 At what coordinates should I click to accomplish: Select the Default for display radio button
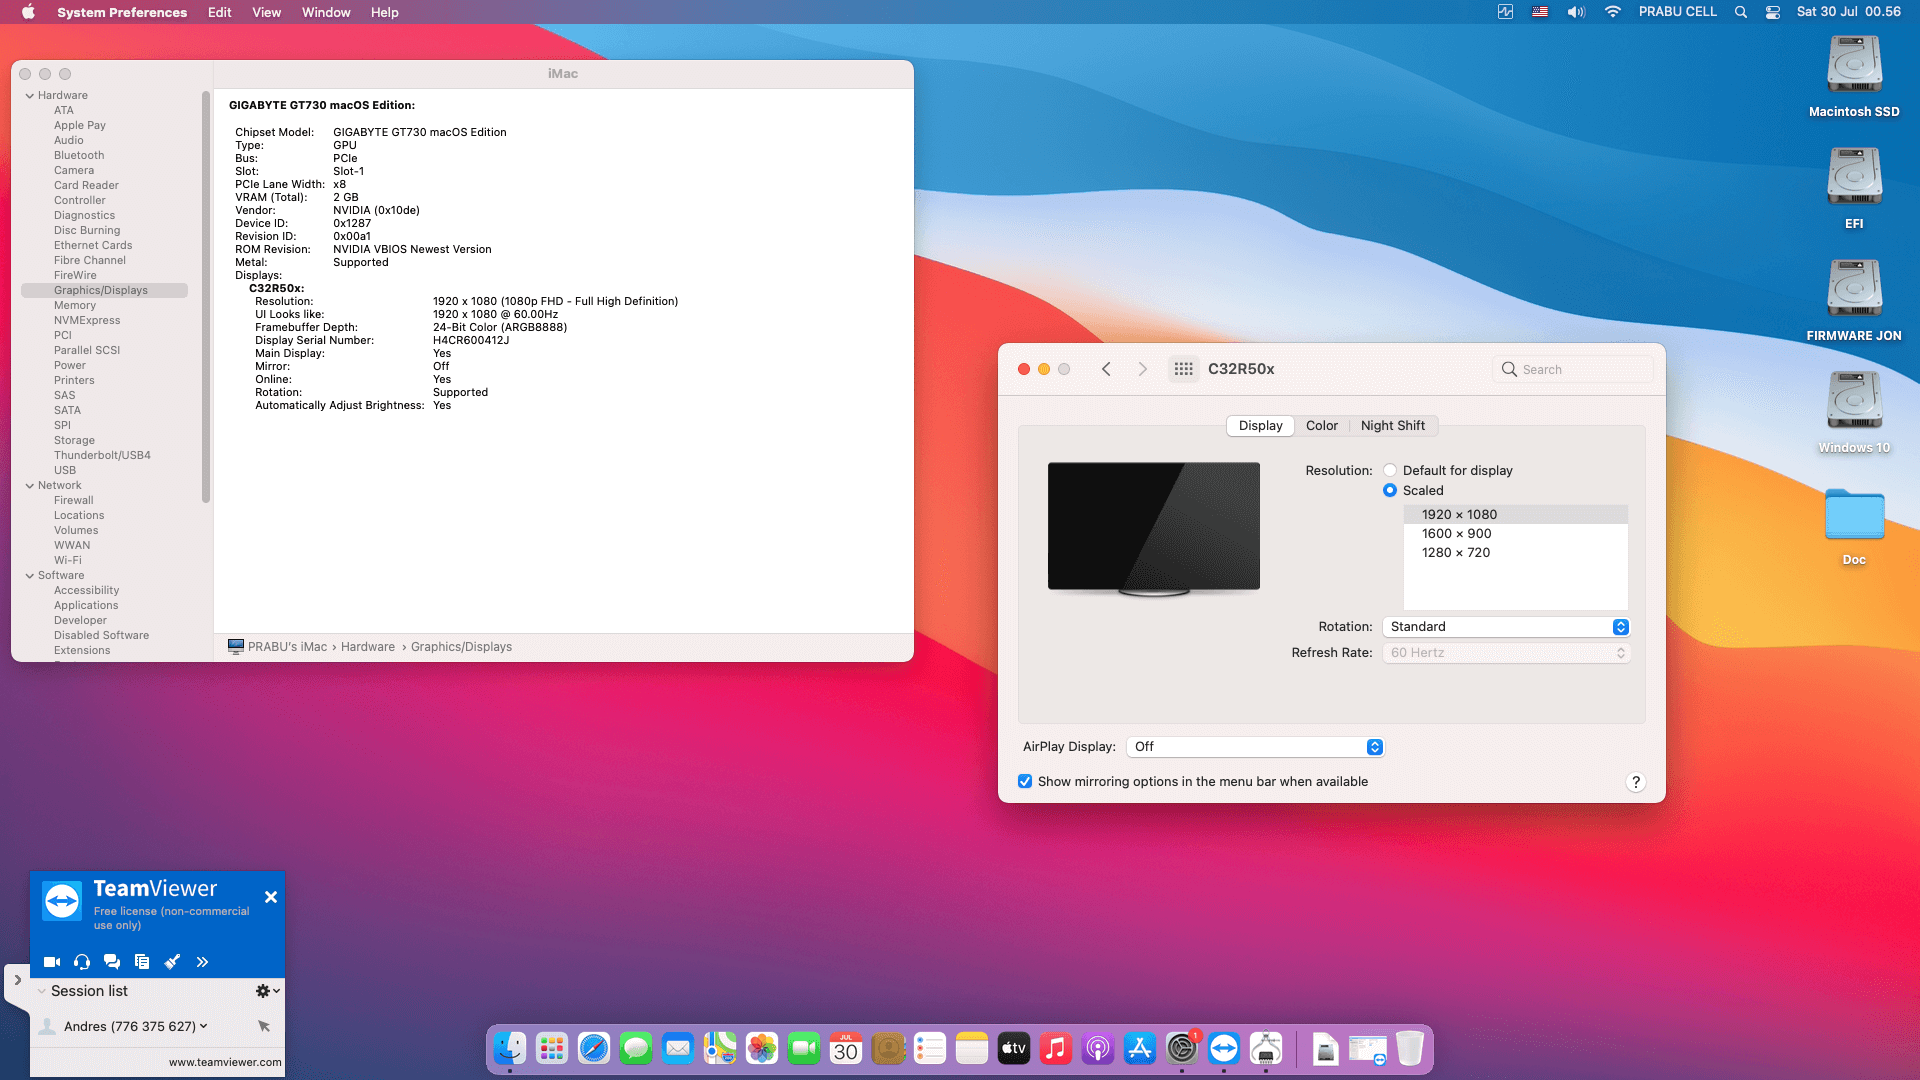point(1390,471)
